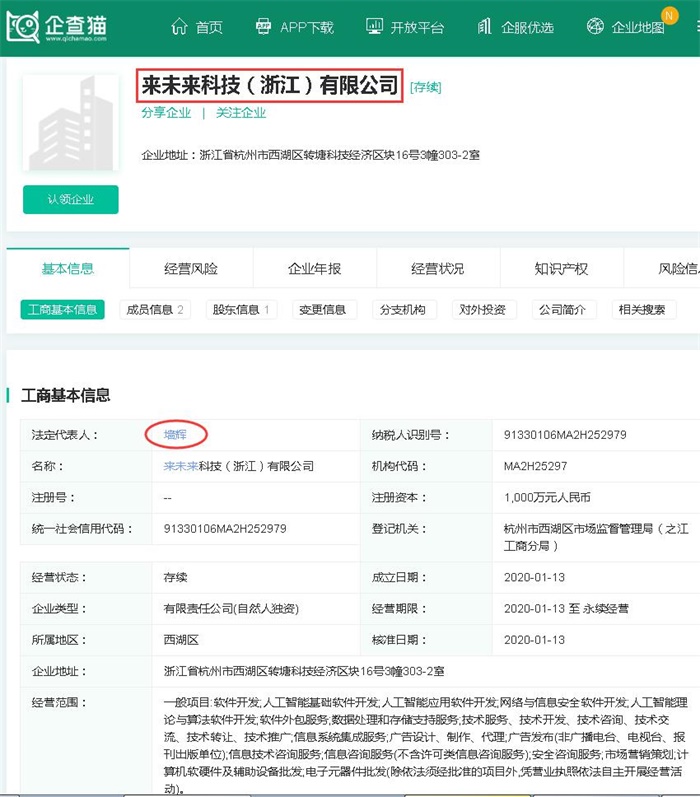700x797 pixels.
Task: Click the APP download icon
Action: (263, 26)
